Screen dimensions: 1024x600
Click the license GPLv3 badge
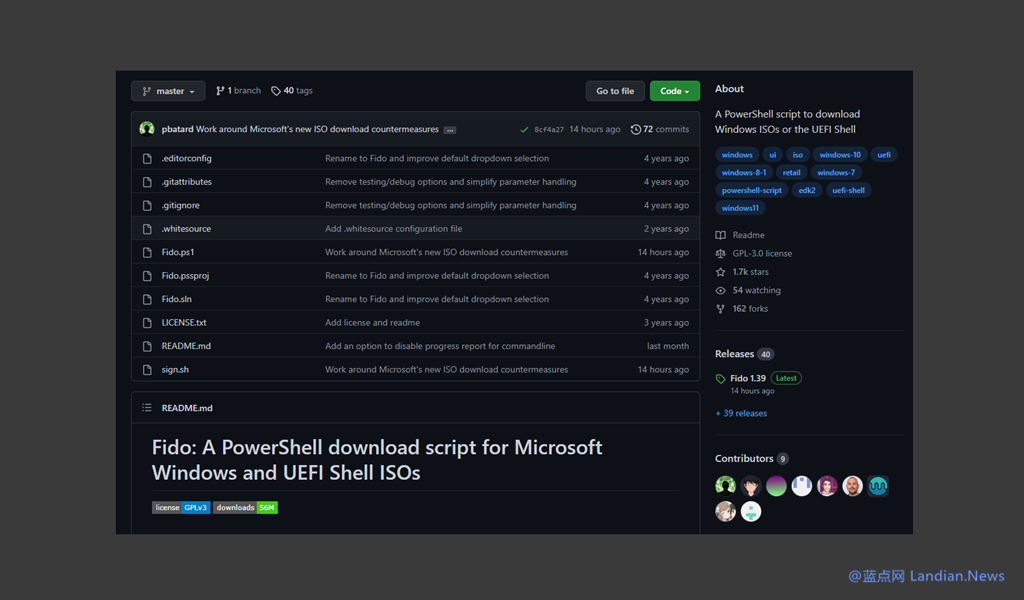pos(181,508)
